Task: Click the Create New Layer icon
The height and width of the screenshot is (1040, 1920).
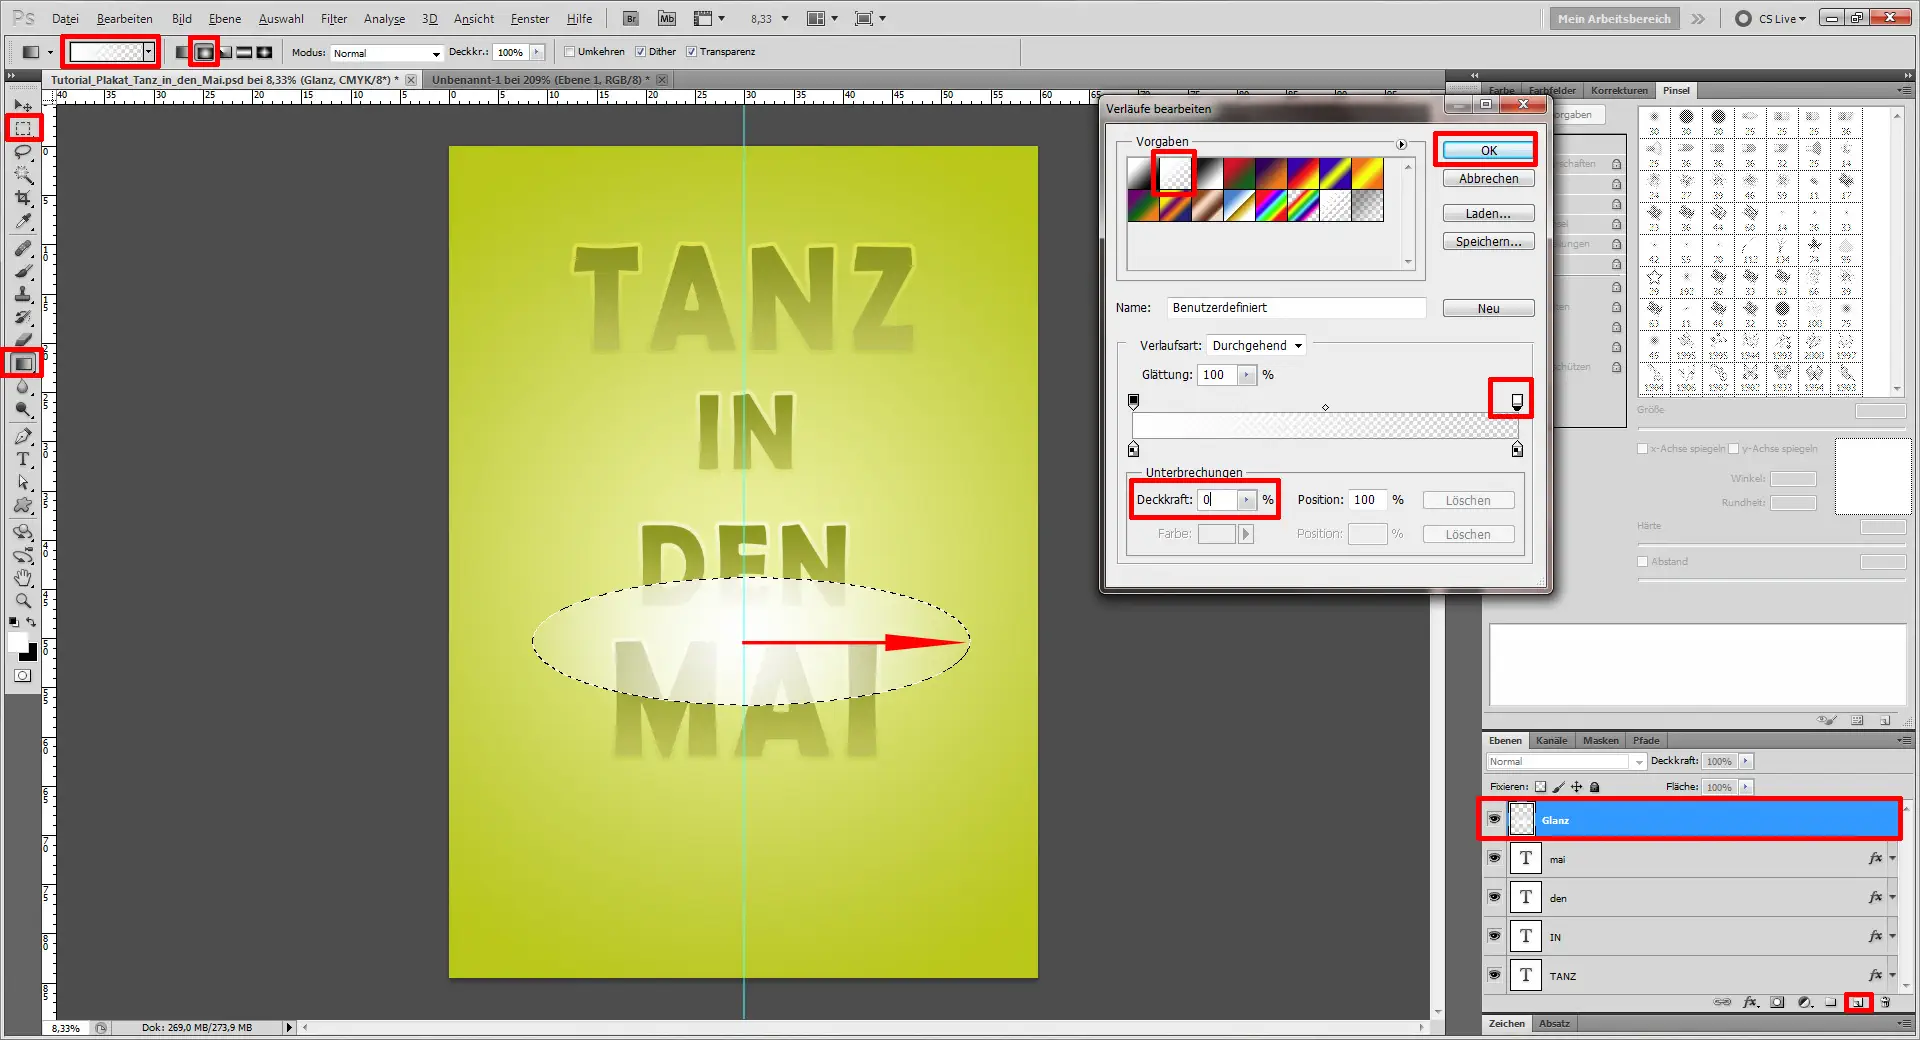Action: [x=1858, y=1002]
